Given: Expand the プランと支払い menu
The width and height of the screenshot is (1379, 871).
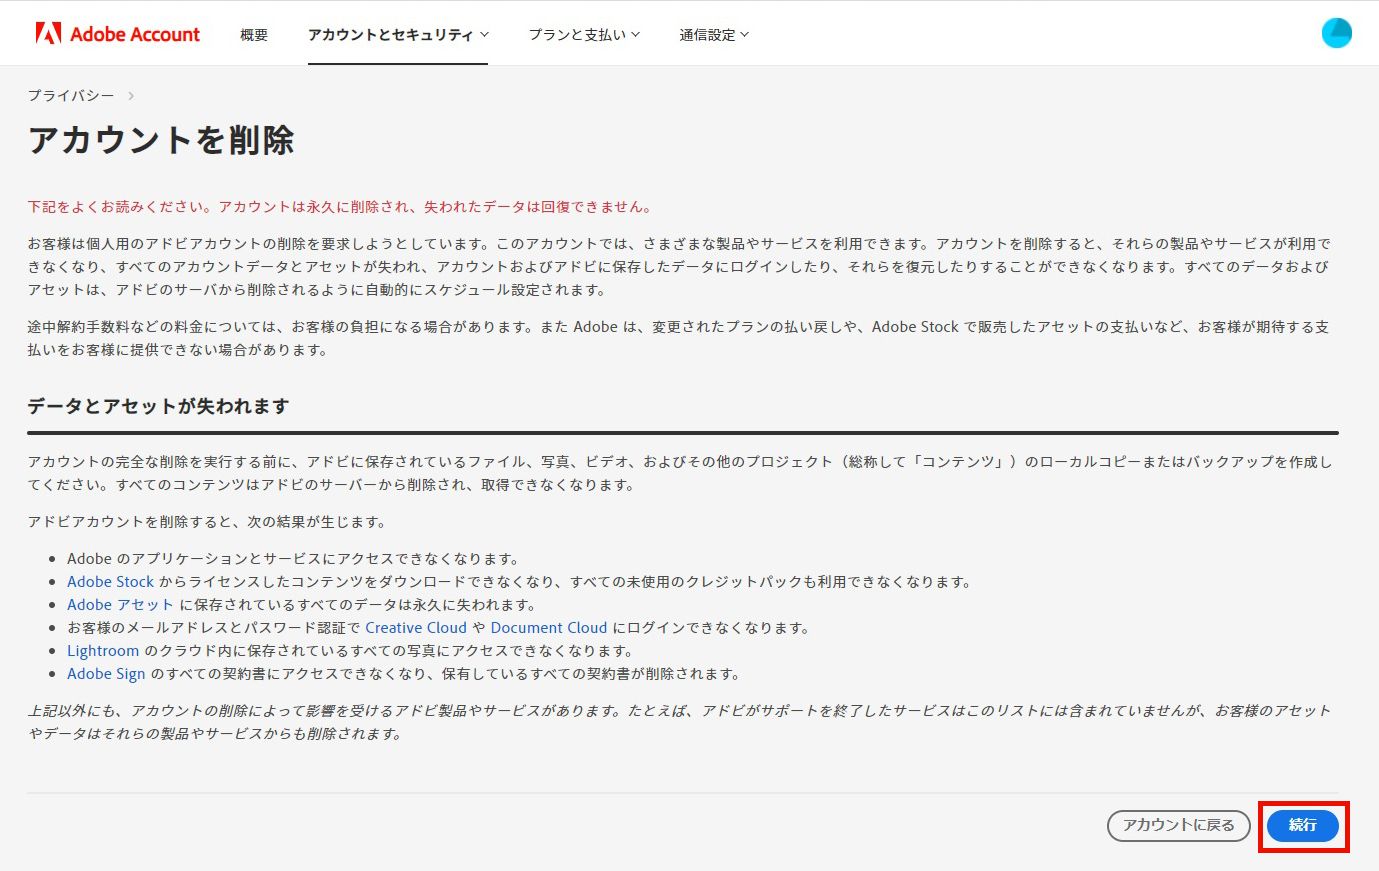Looking at the screenshot, I should (x=584, y=35).
